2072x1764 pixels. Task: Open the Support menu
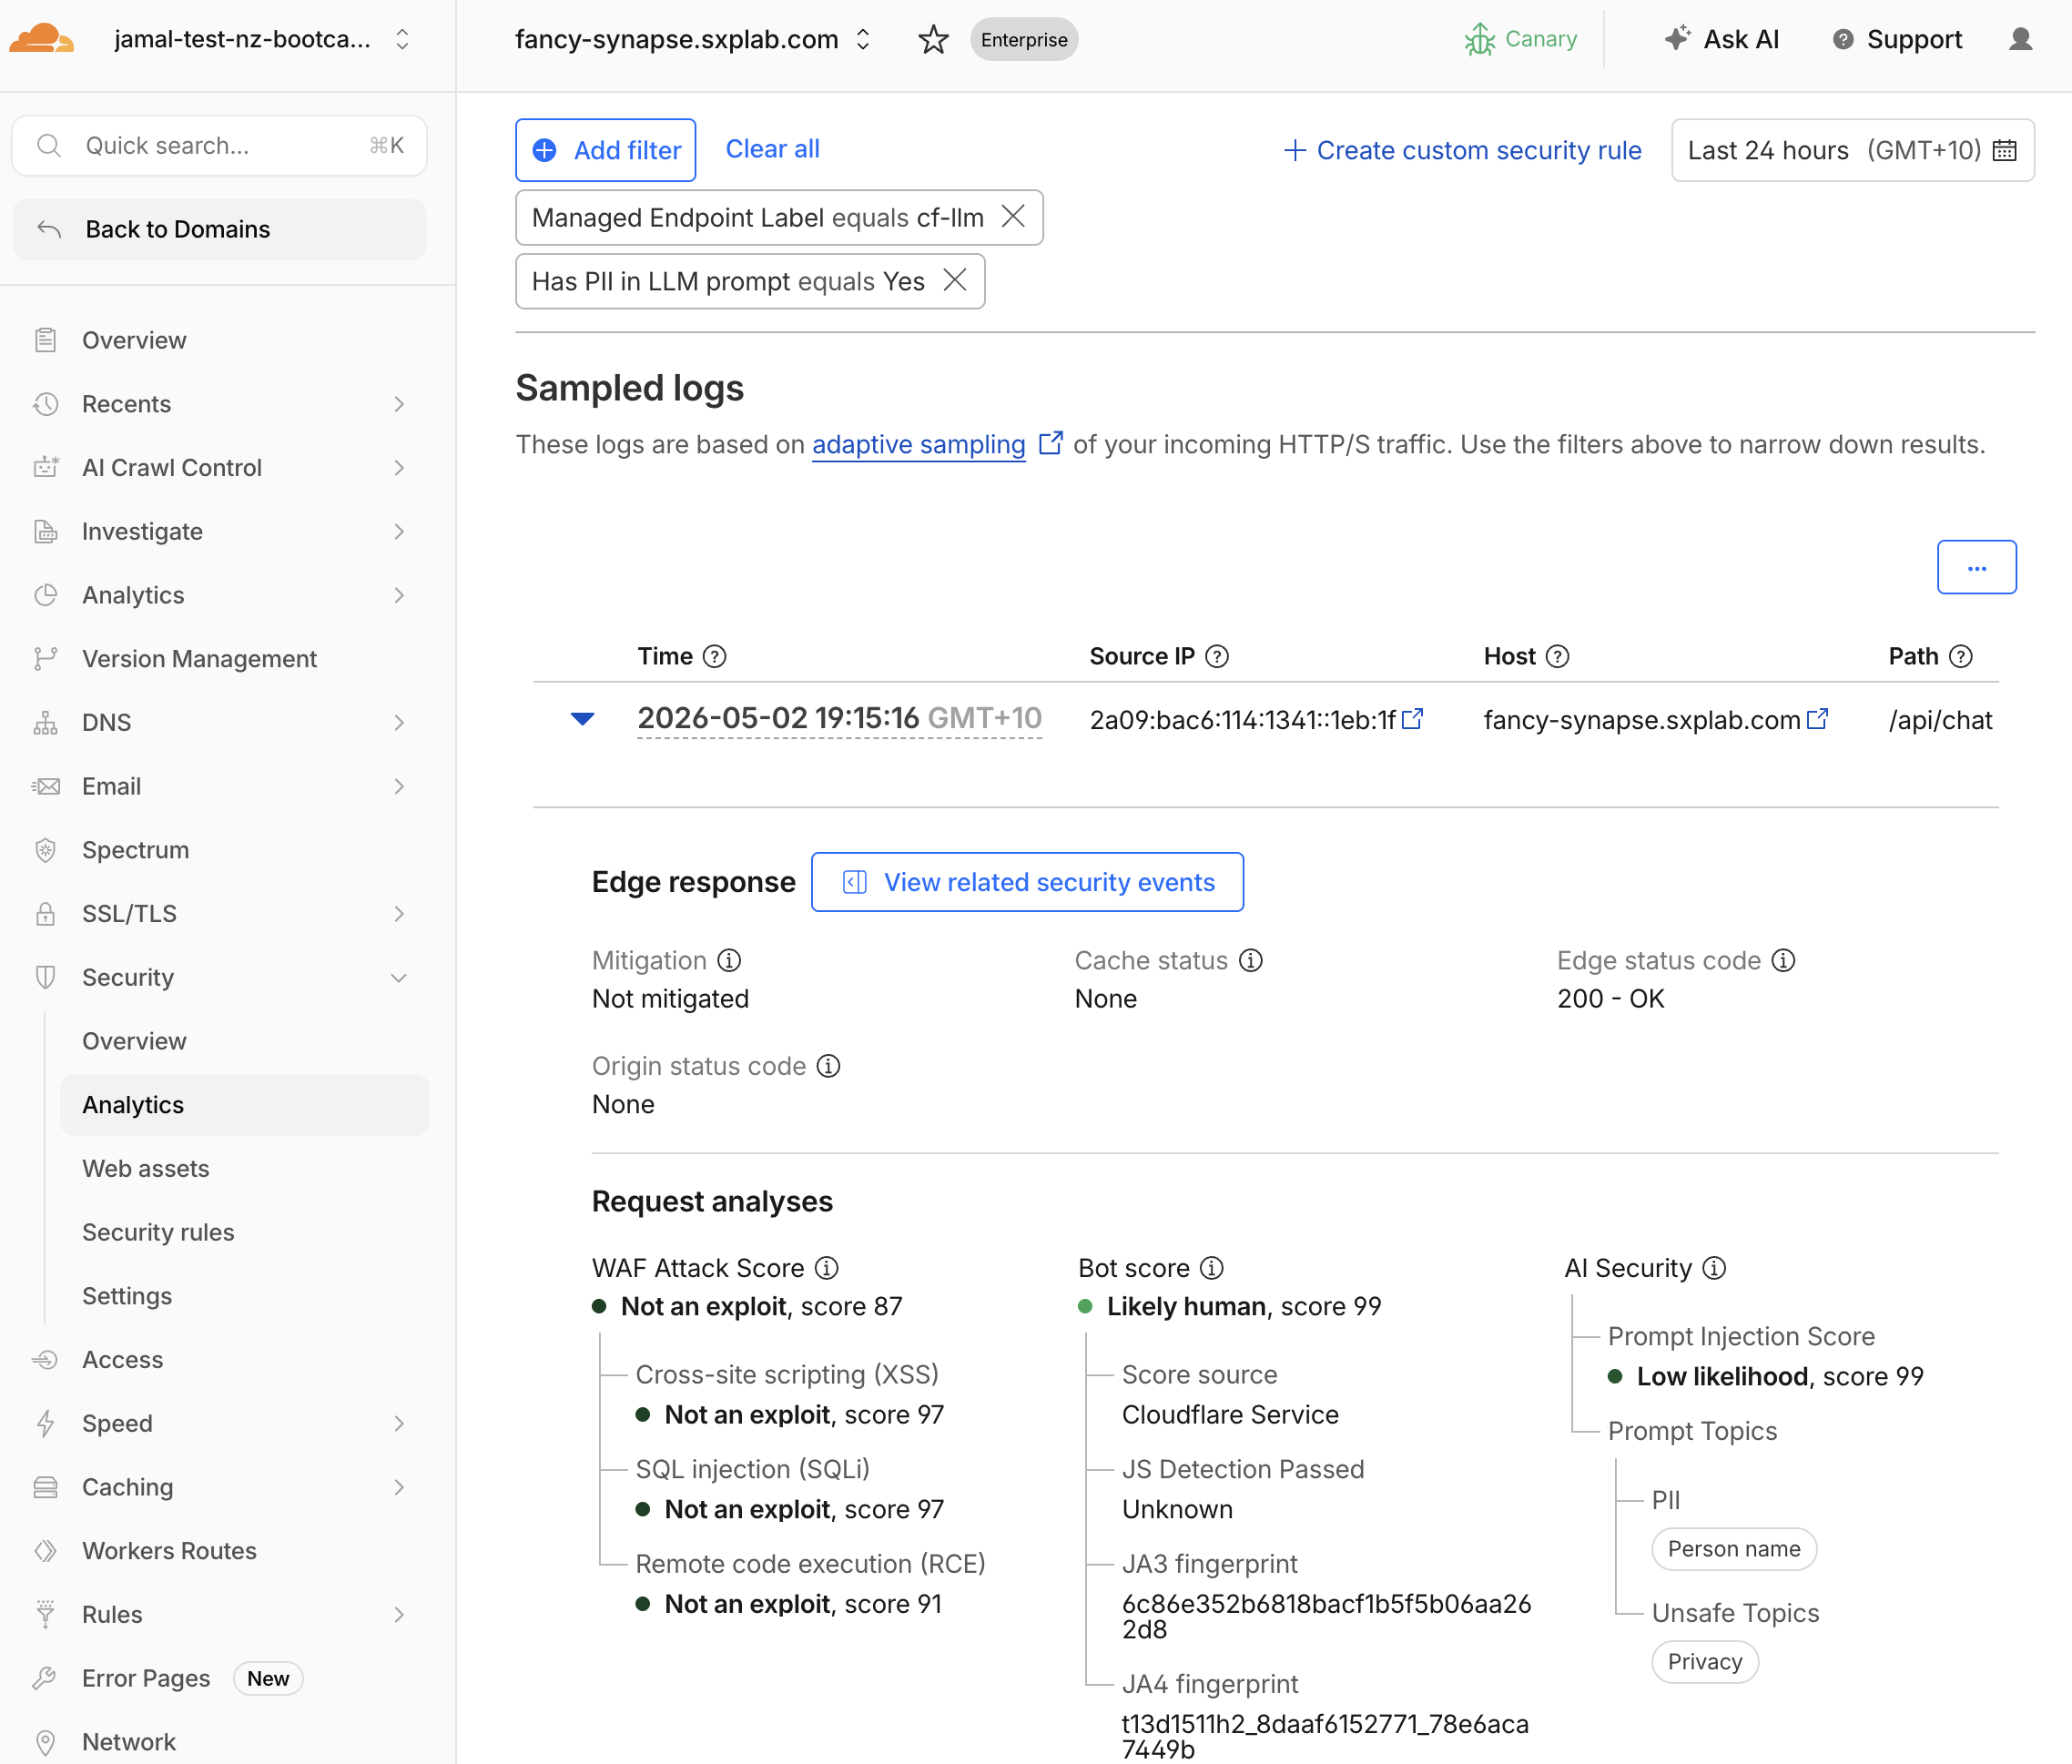1897,39
